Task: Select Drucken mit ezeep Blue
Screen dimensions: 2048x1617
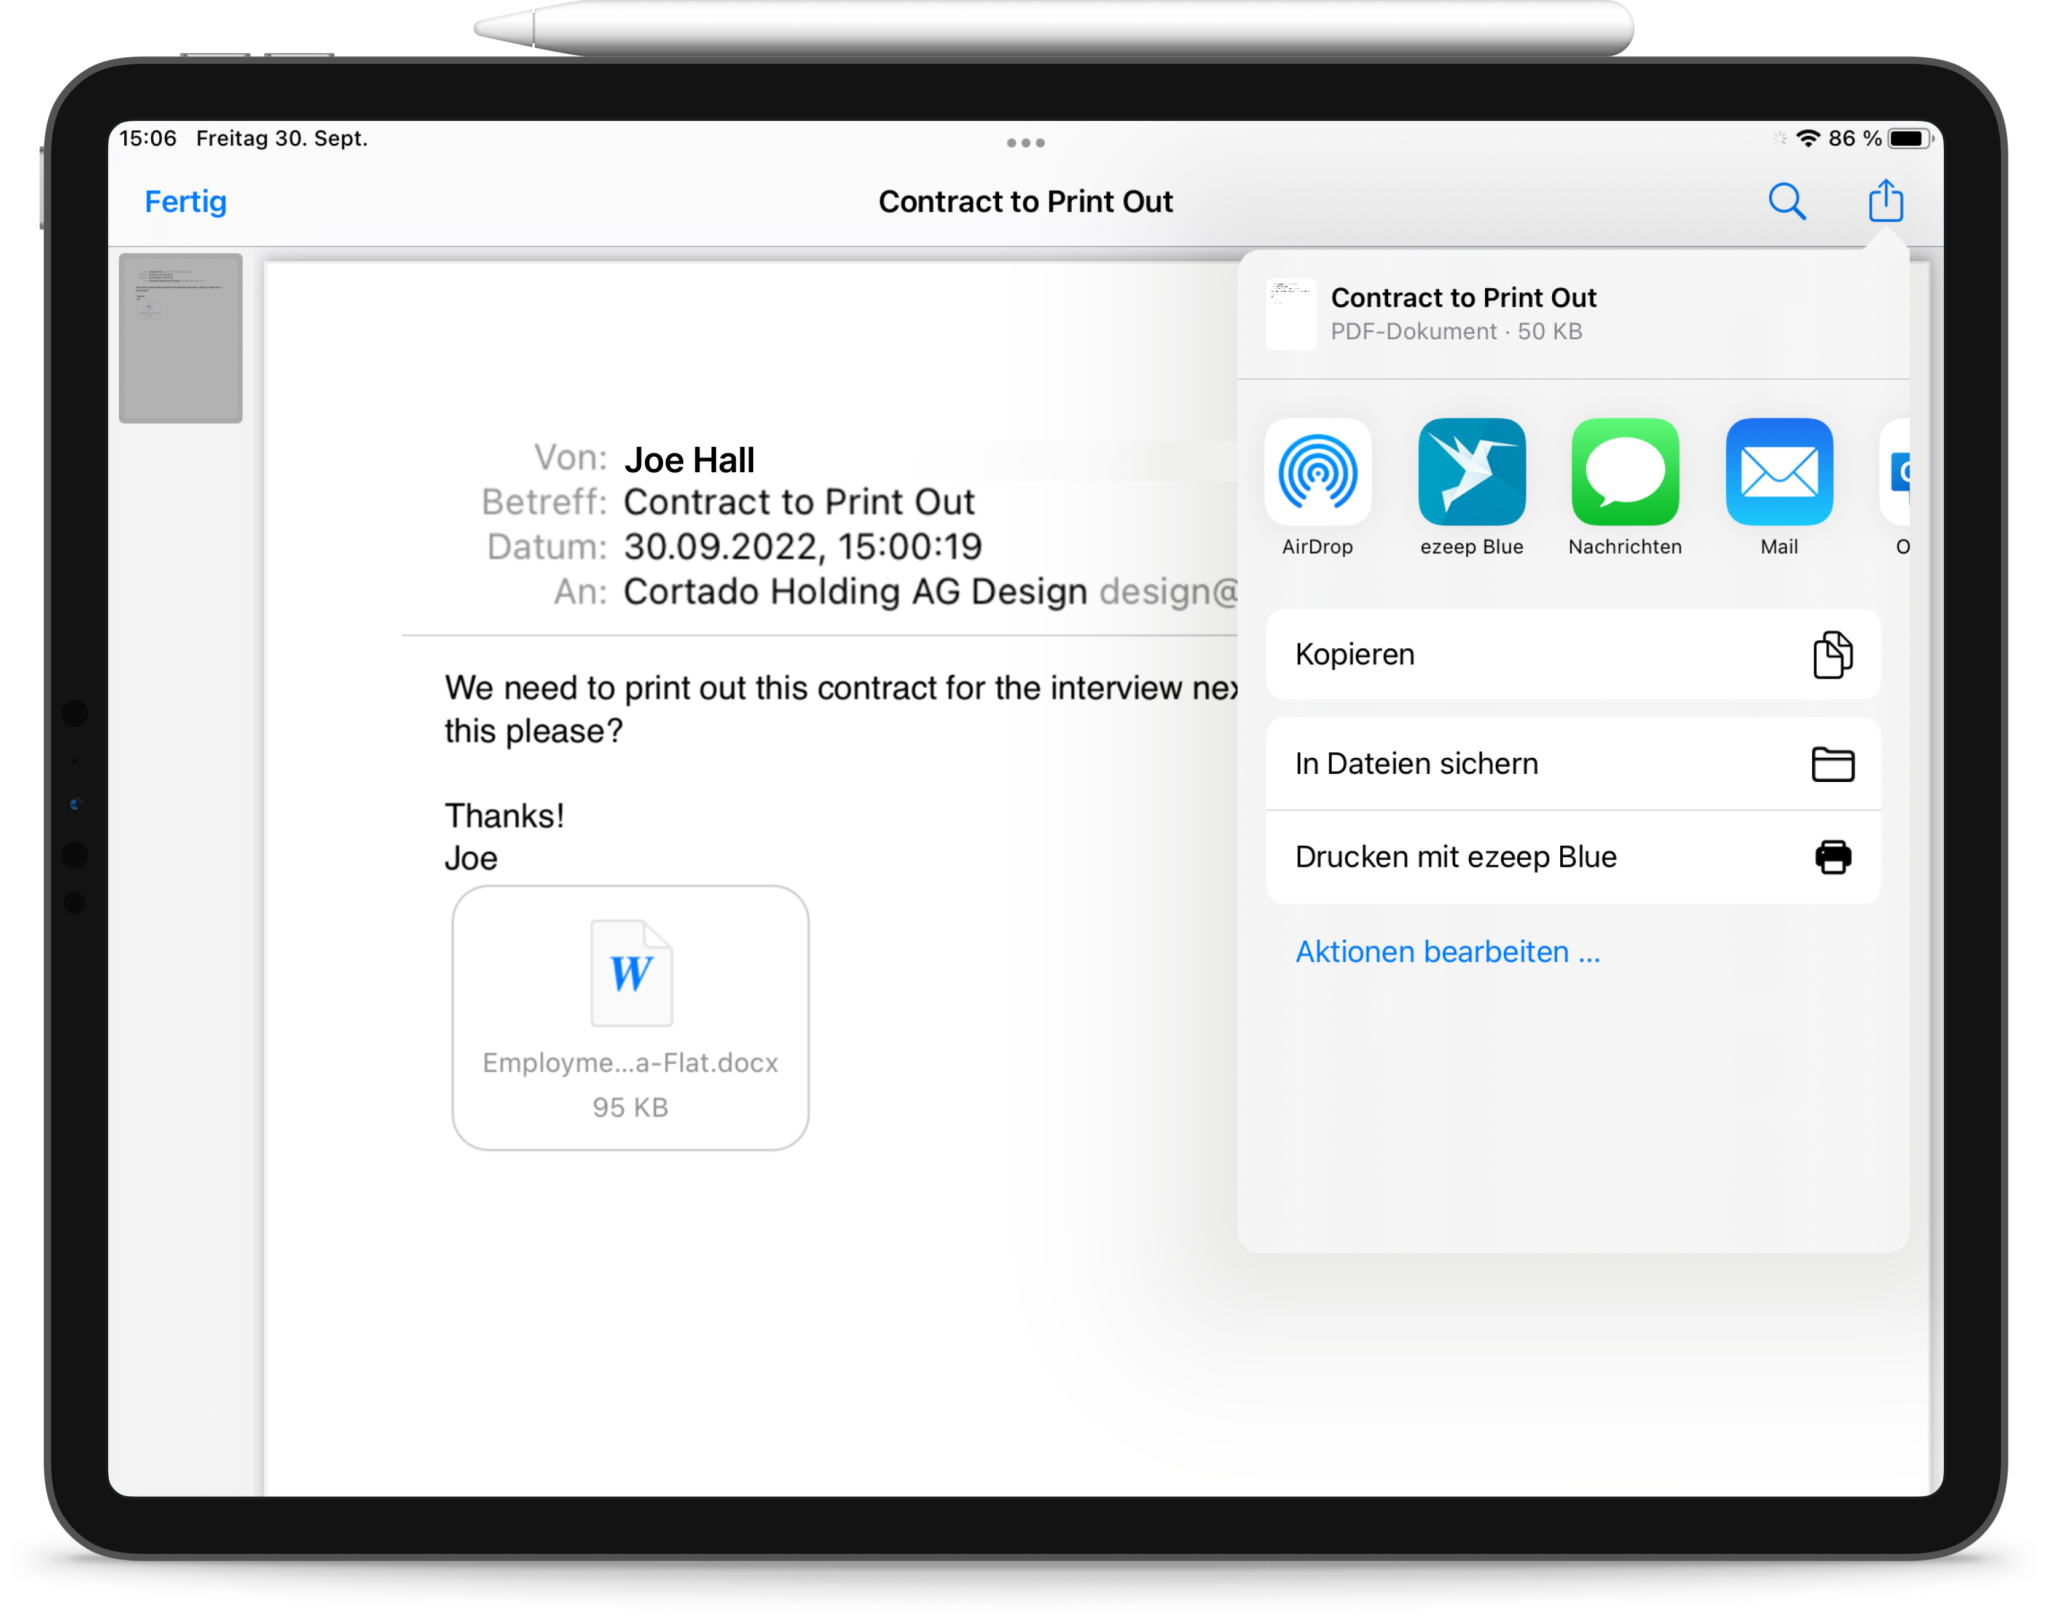Action: coord(1456,856)
